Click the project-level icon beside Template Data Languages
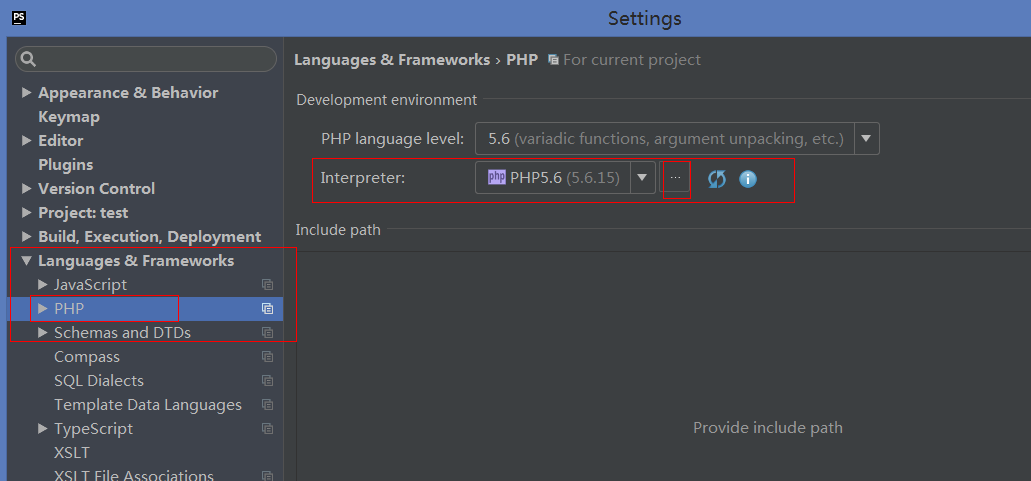 point(267,405)
